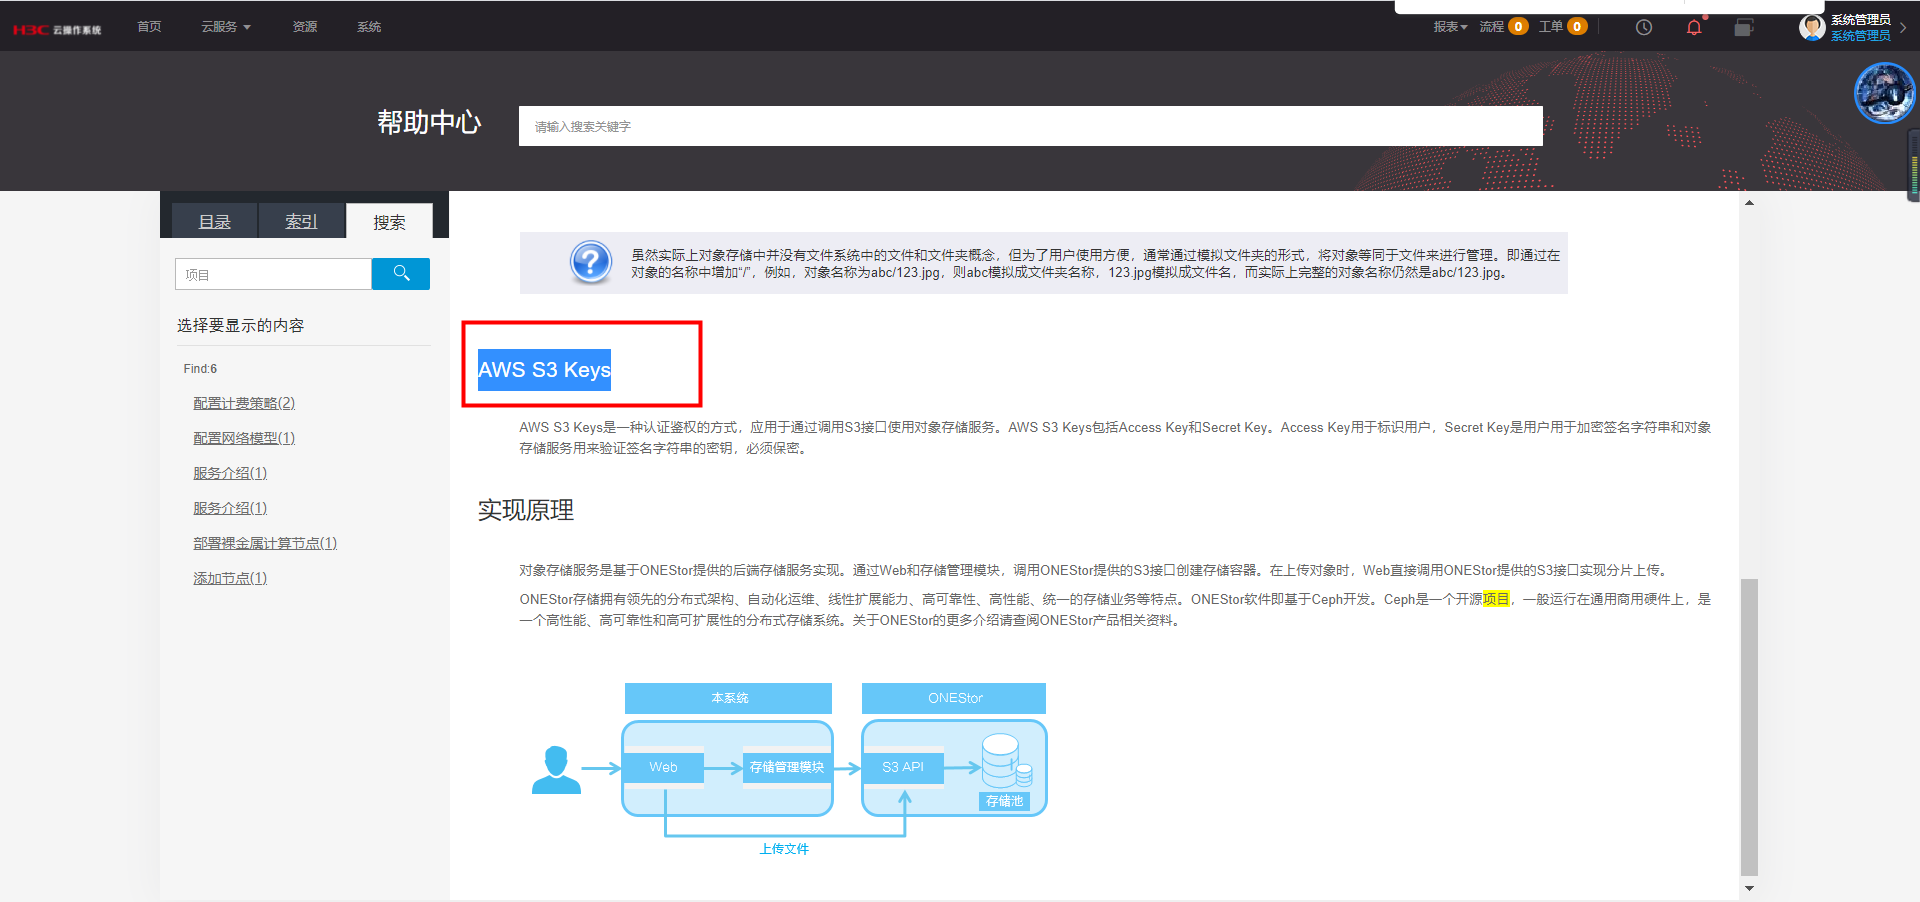1920x902 pixels.
Task: Switch to the 索引 tab
Action: pos(301,221)
